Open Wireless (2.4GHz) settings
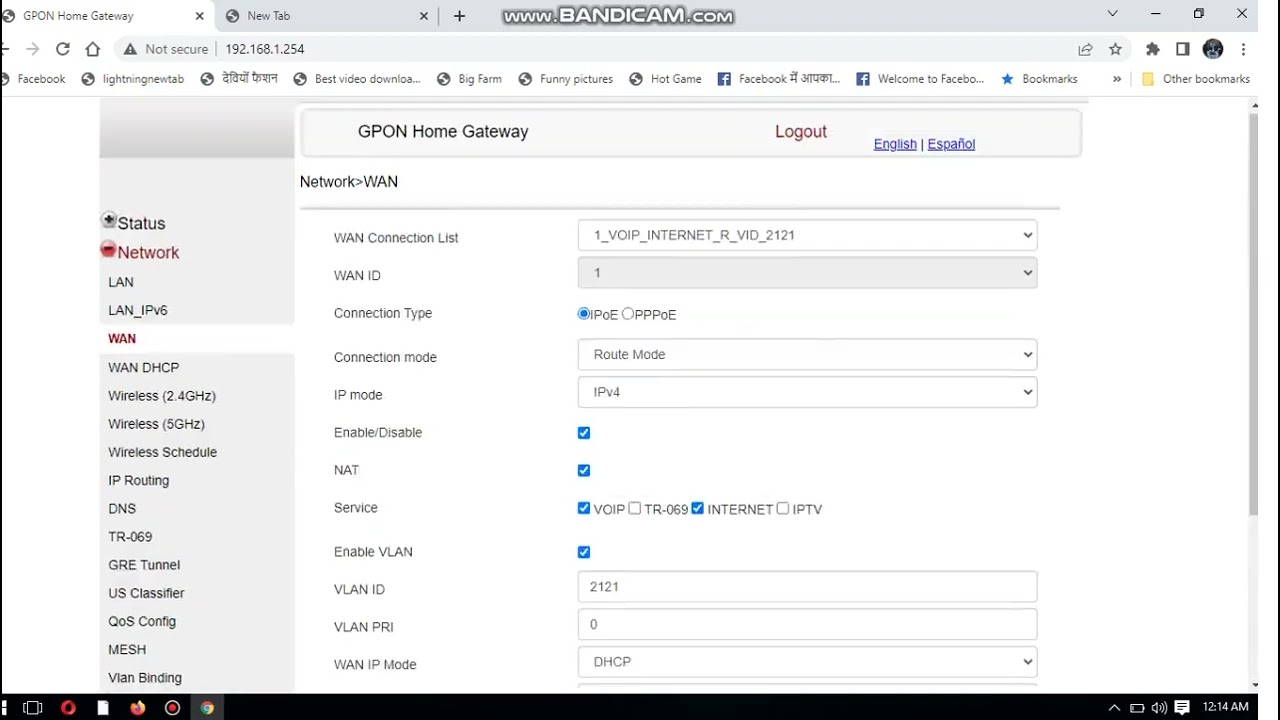The width and height of the screenshot is (1280, 720). coord(162,396)
